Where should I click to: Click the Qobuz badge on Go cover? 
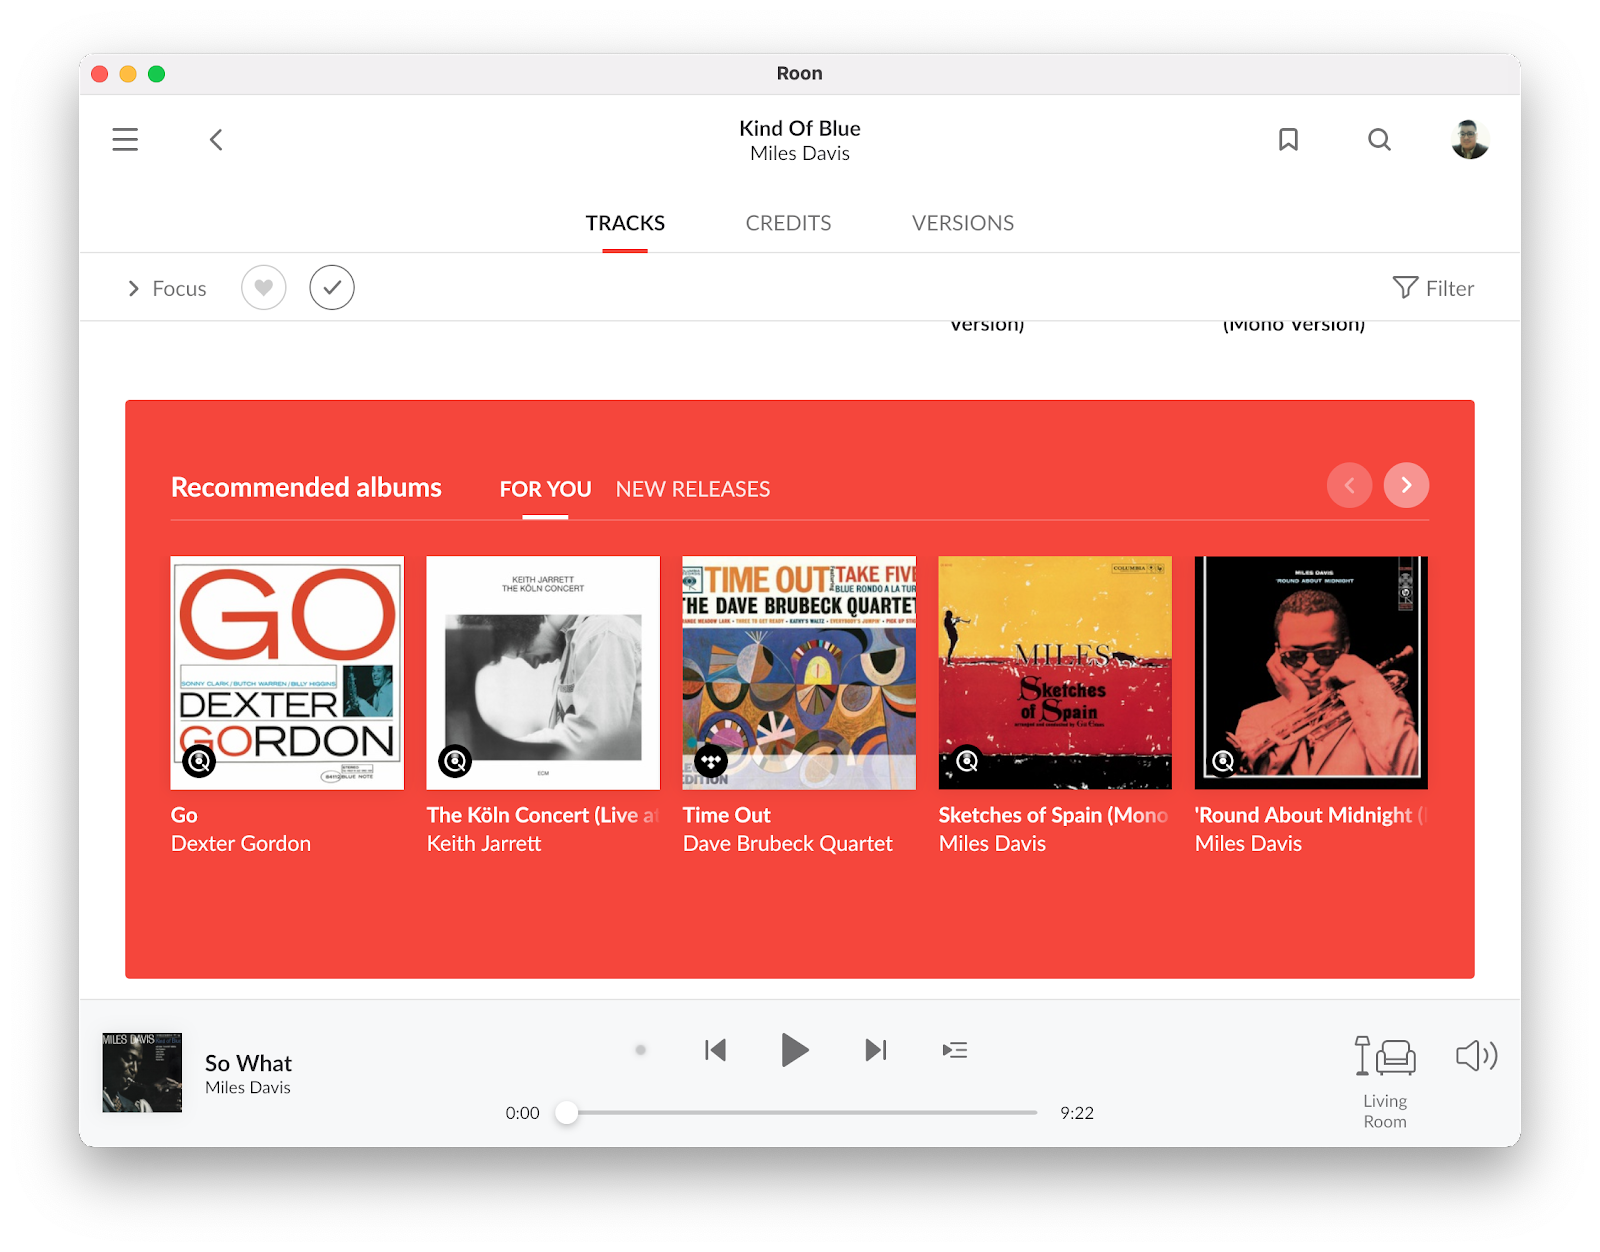pos(200,761)
